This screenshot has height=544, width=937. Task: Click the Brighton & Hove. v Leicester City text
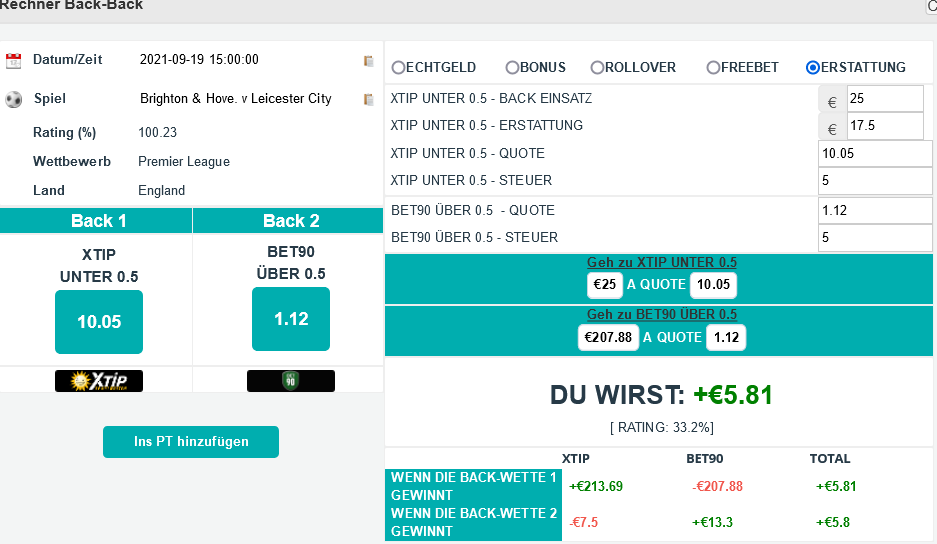[235, 99]
